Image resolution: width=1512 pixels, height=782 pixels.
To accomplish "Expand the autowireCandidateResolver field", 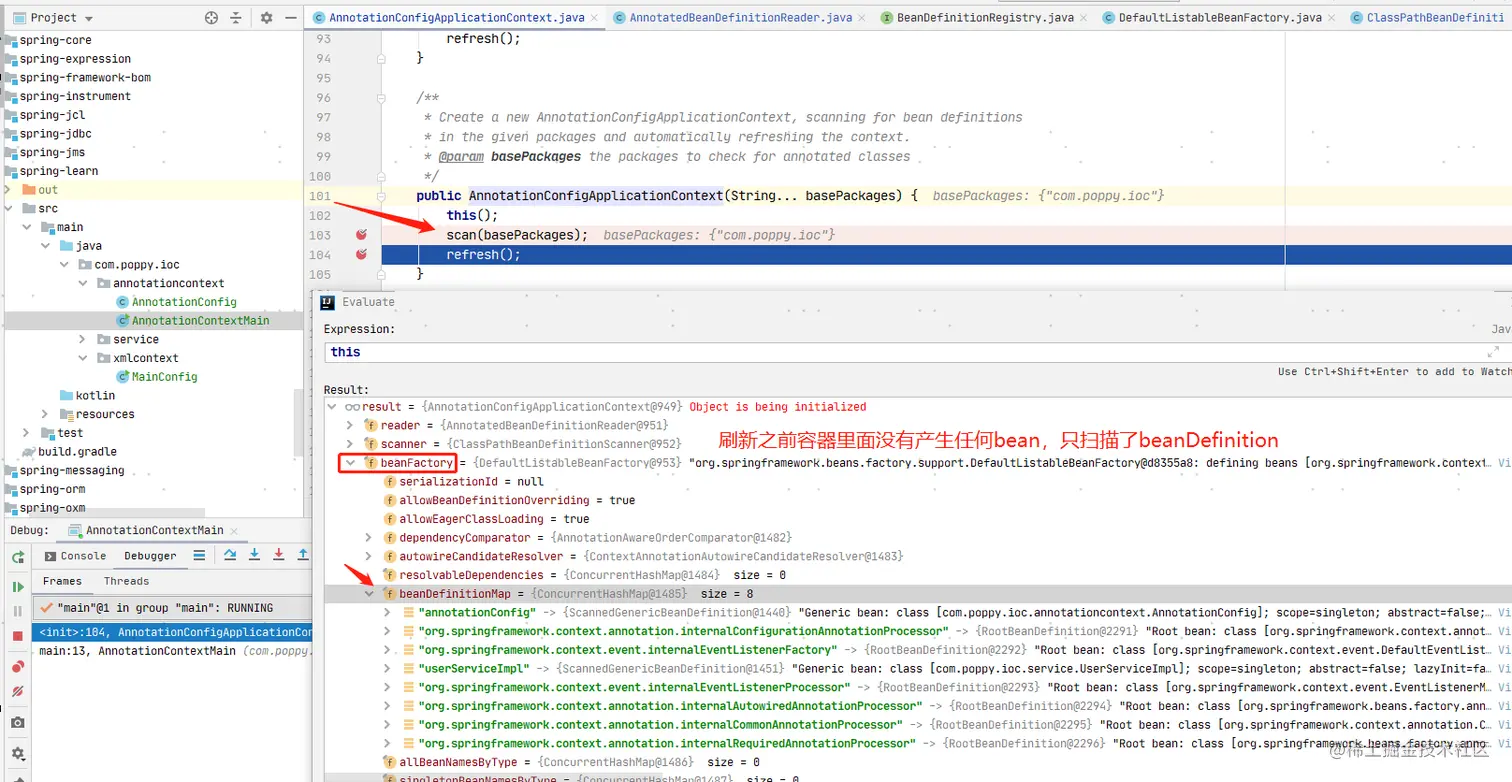I will [369, 556].
